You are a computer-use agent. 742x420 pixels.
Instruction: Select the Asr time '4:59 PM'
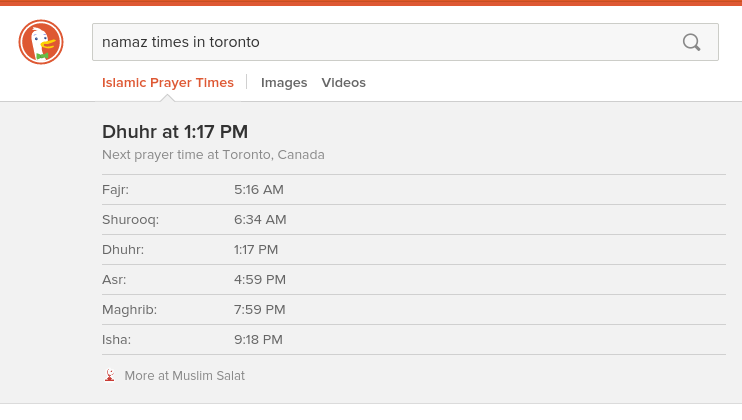[260, 280]
